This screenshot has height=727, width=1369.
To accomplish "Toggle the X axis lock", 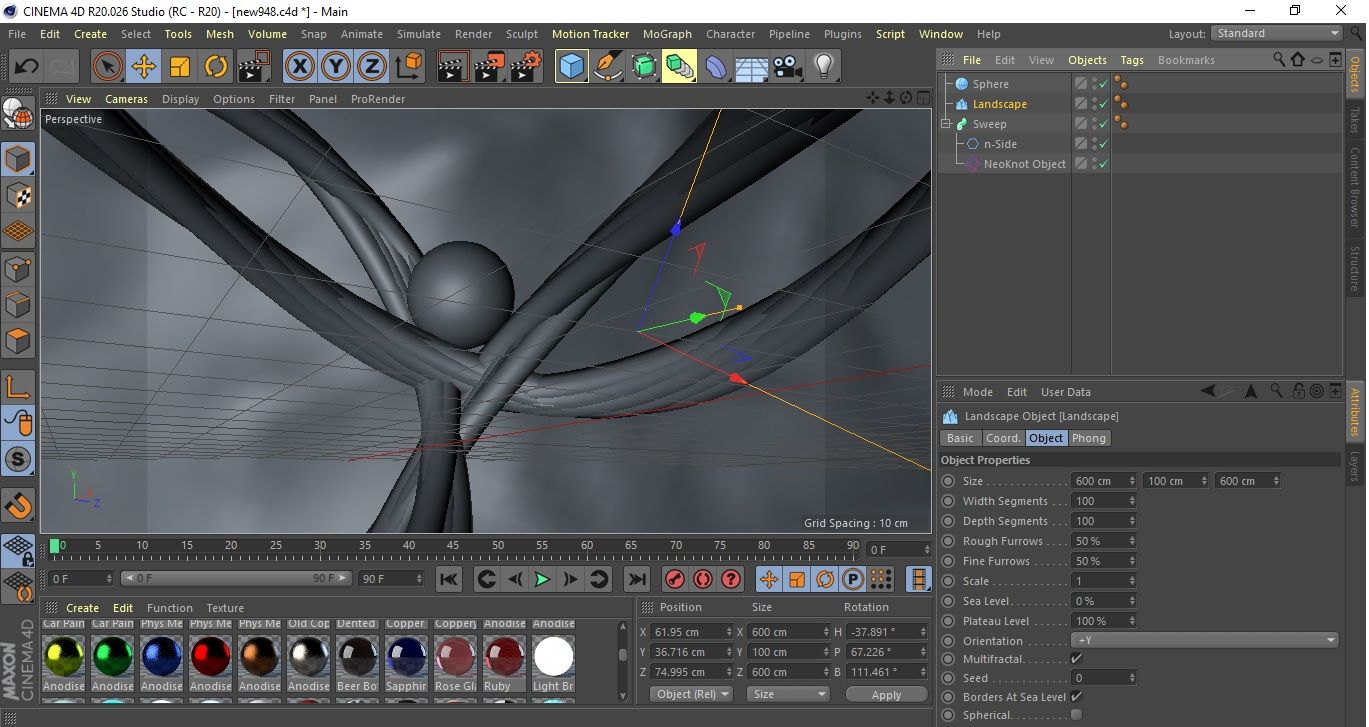I will 299,67.
